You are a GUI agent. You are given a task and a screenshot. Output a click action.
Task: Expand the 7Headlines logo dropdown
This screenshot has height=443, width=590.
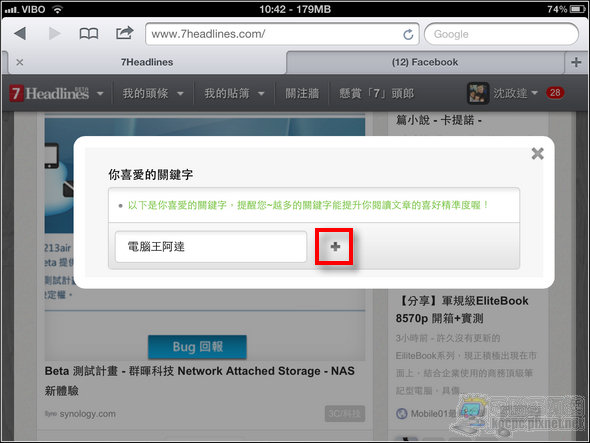[100, 93]
